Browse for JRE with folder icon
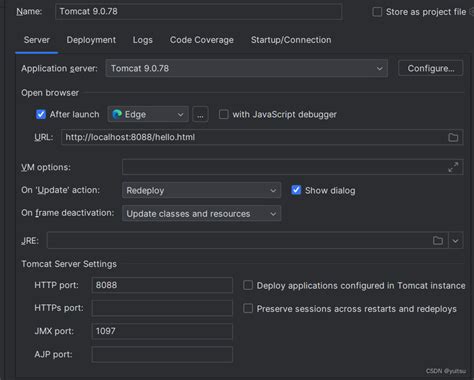Viewport: 474px width, 380px height. pos(438,240)
